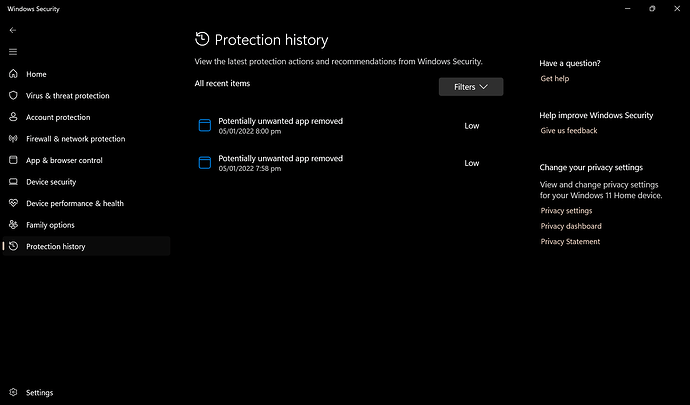Click the Settings gear icon
This screenshot has height=405, width=690.
13,392
